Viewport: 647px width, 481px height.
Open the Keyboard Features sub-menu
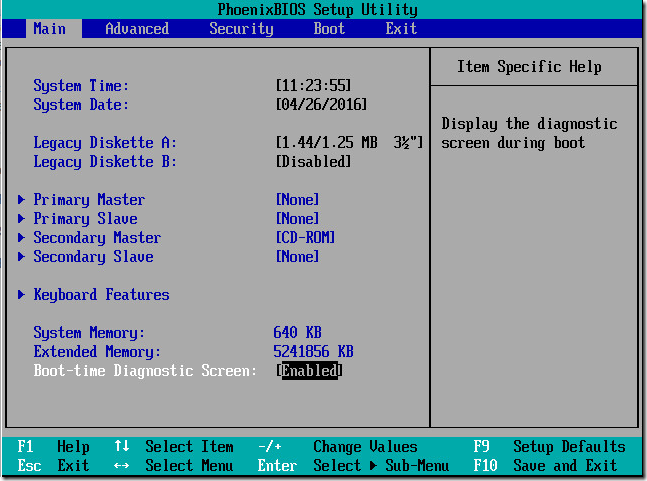tap(102, 295)
